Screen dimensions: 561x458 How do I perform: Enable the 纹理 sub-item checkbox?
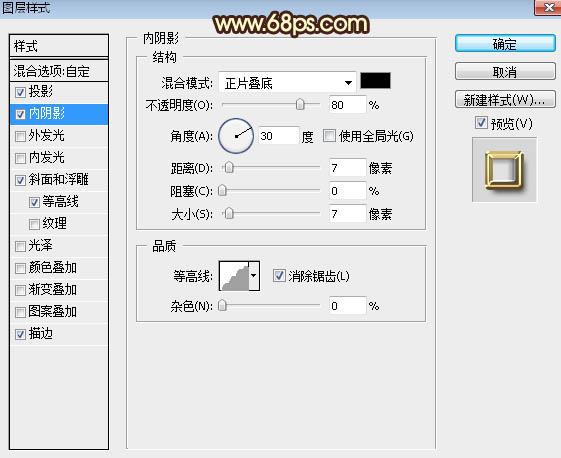click(34, 224)
